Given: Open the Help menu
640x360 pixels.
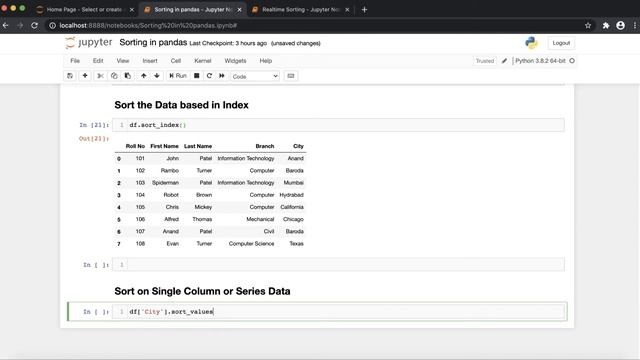Looking at the screenshot, I should point(266,61).
